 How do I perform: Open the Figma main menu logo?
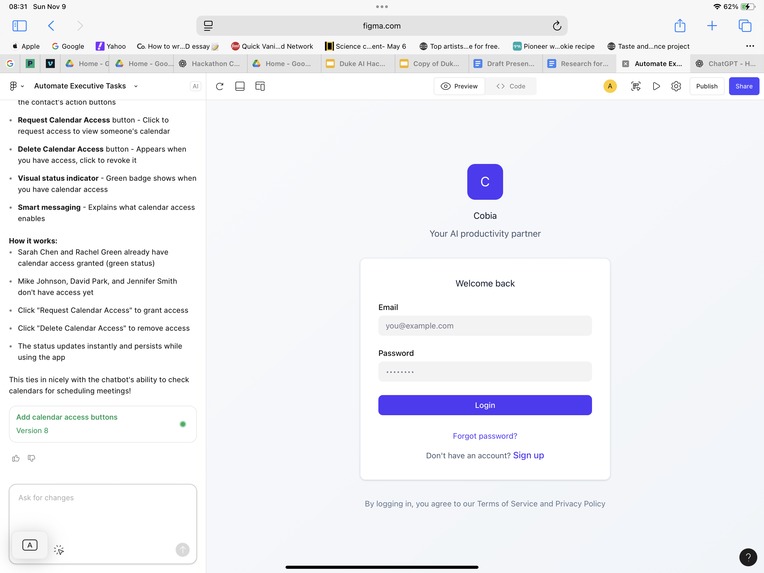(13, 86)
